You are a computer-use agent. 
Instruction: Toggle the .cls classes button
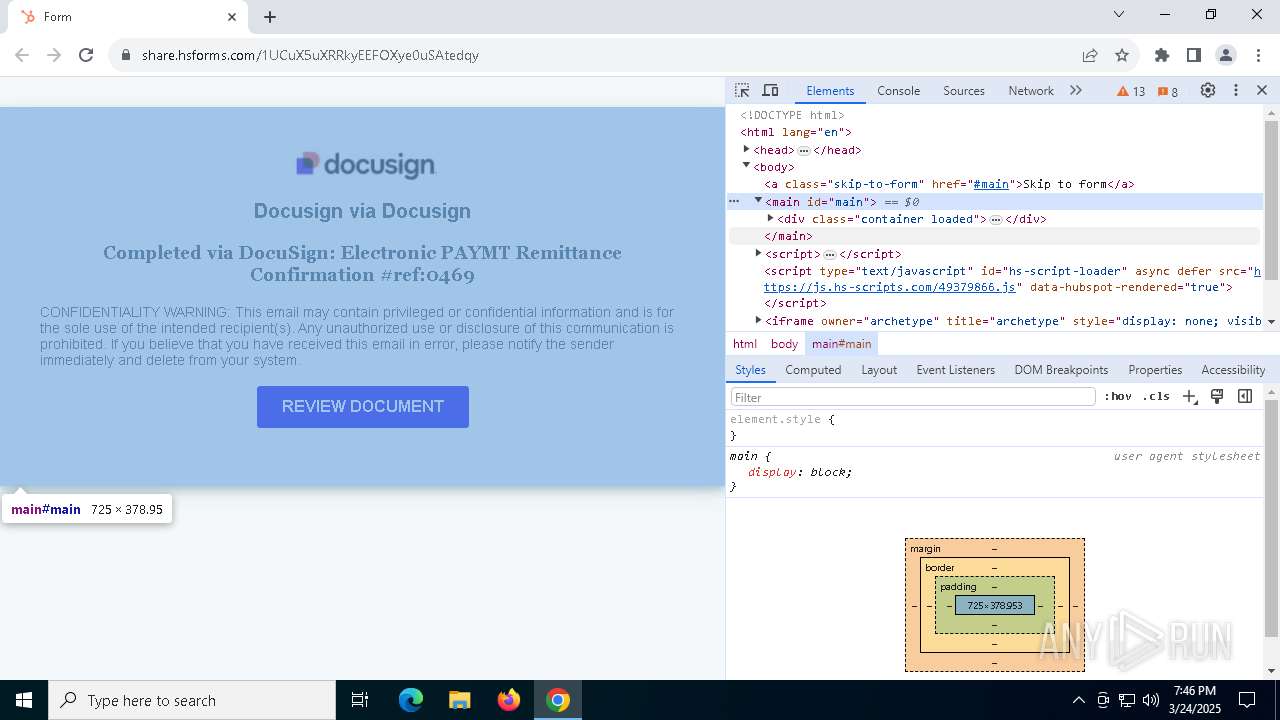(1156, 396)
